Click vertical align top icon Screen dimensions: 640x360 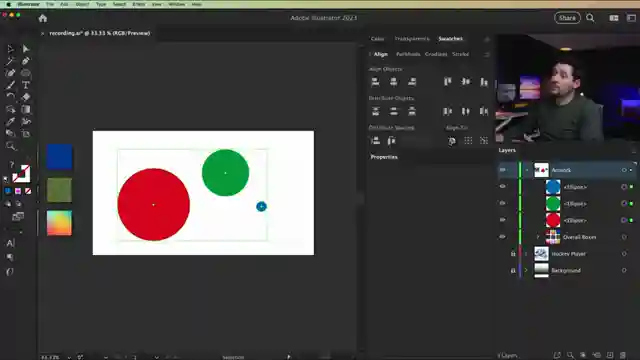(448, 82)
